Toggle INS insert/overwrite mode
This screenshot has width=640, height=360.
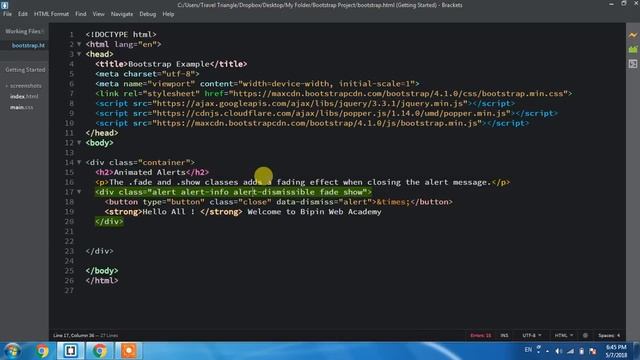coord(504,336)
